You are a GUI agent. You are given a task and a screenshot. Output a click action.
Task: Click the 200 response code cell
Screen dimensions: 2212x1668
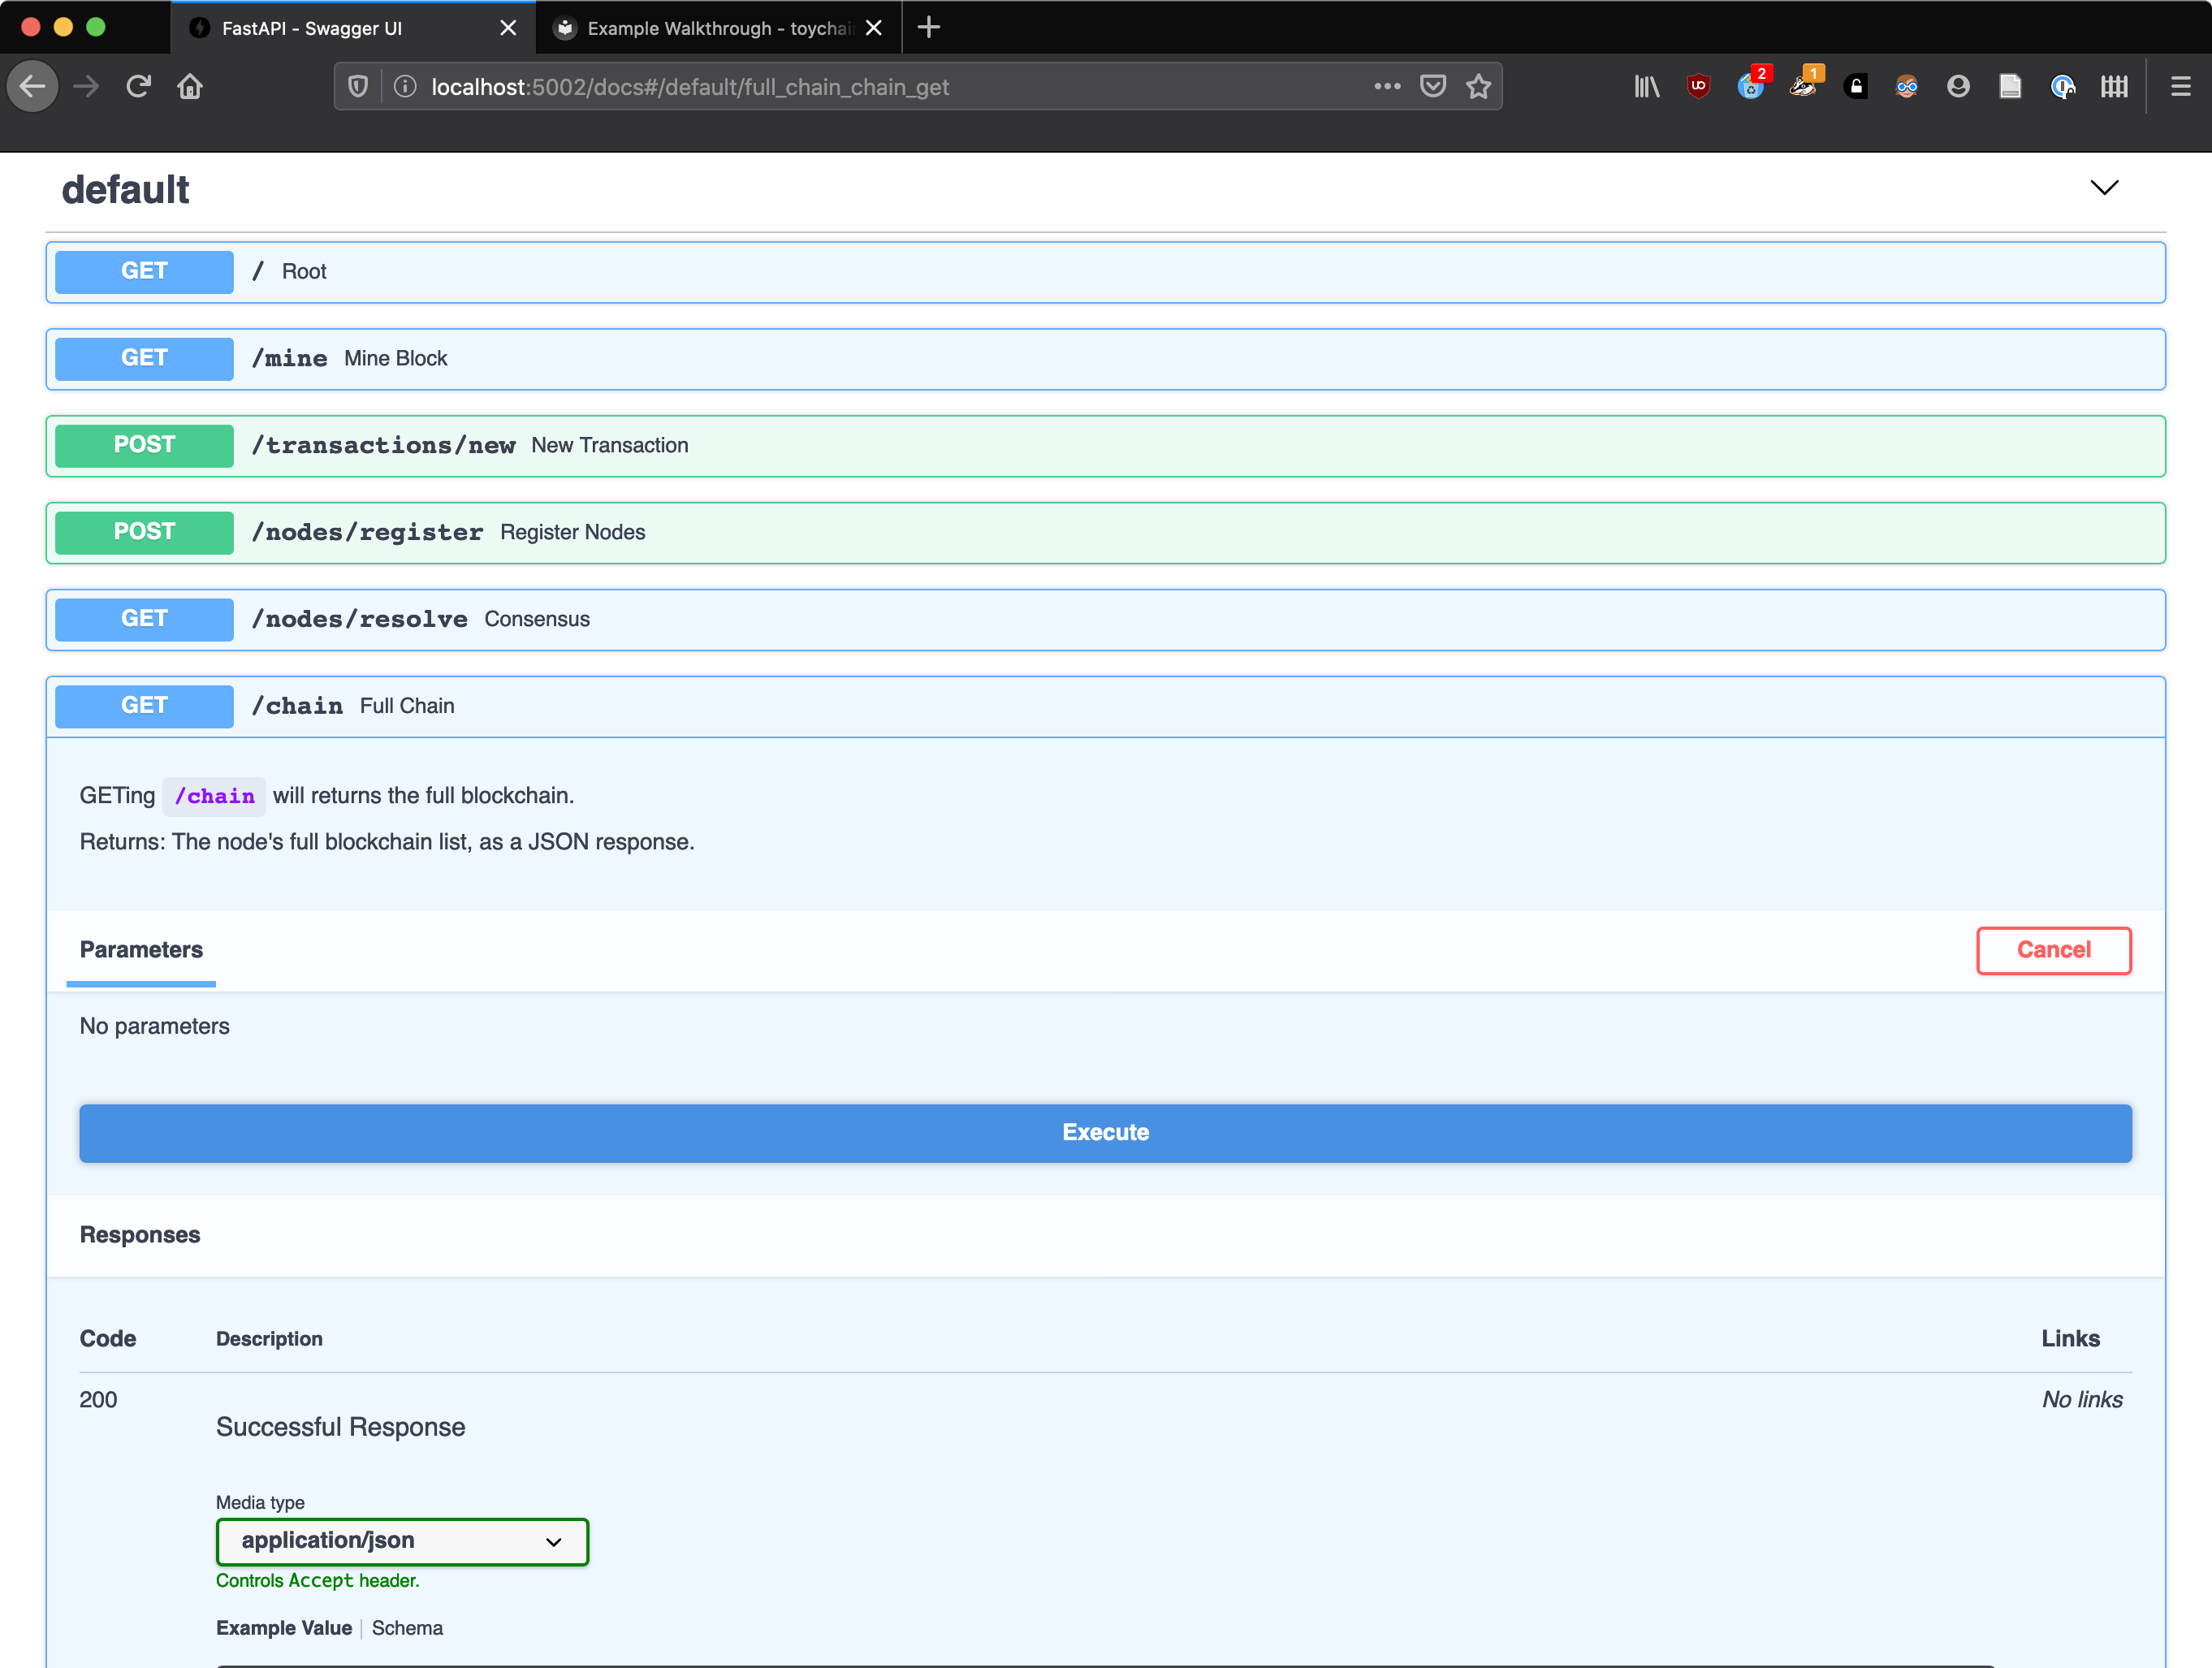[x=98, y=1400]
